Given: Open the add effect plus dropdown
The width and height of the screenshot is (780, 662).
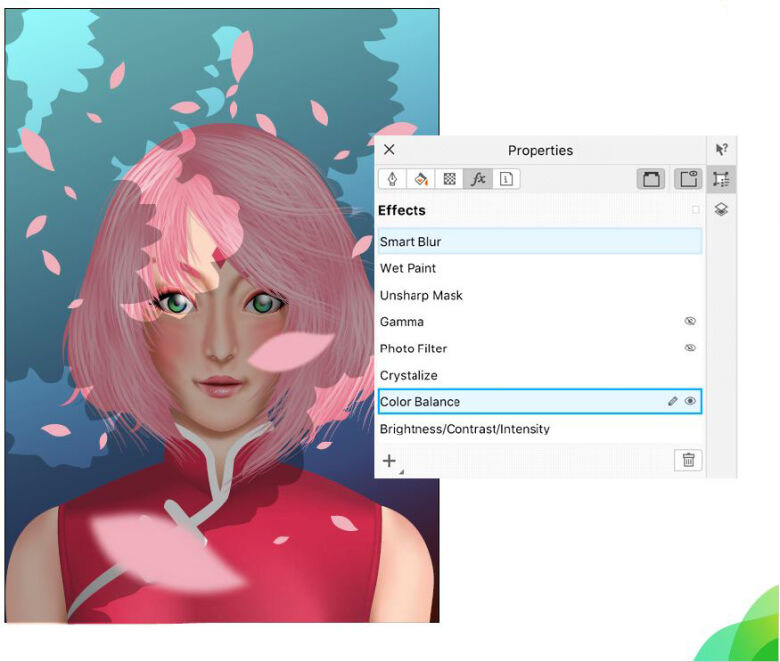Looking at the screenshot, I should click(391, 461).
